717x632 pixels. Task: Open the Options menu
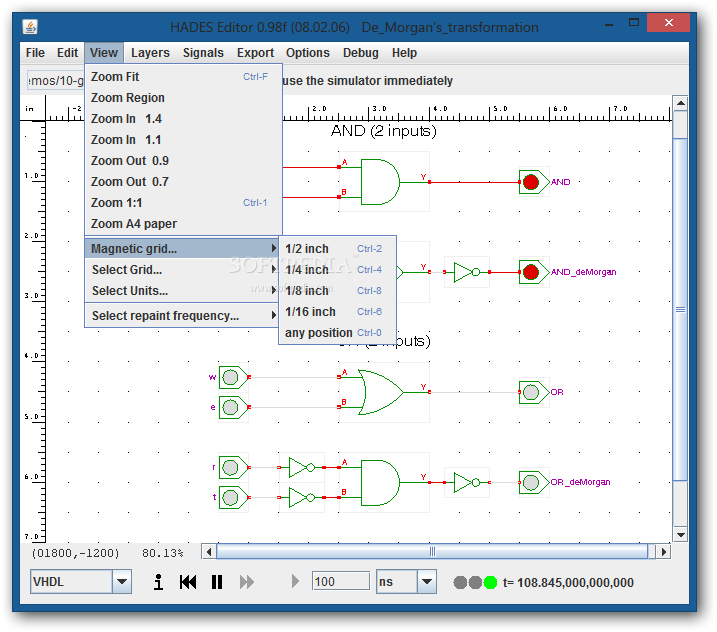(x=307, y=53)
